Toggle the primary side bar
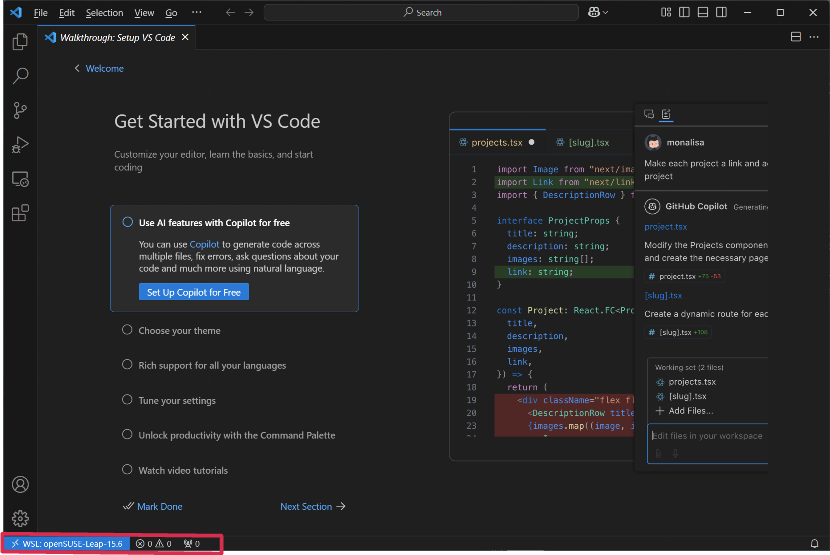Screen dimensions: 830x555 click(x=684, y=12)
